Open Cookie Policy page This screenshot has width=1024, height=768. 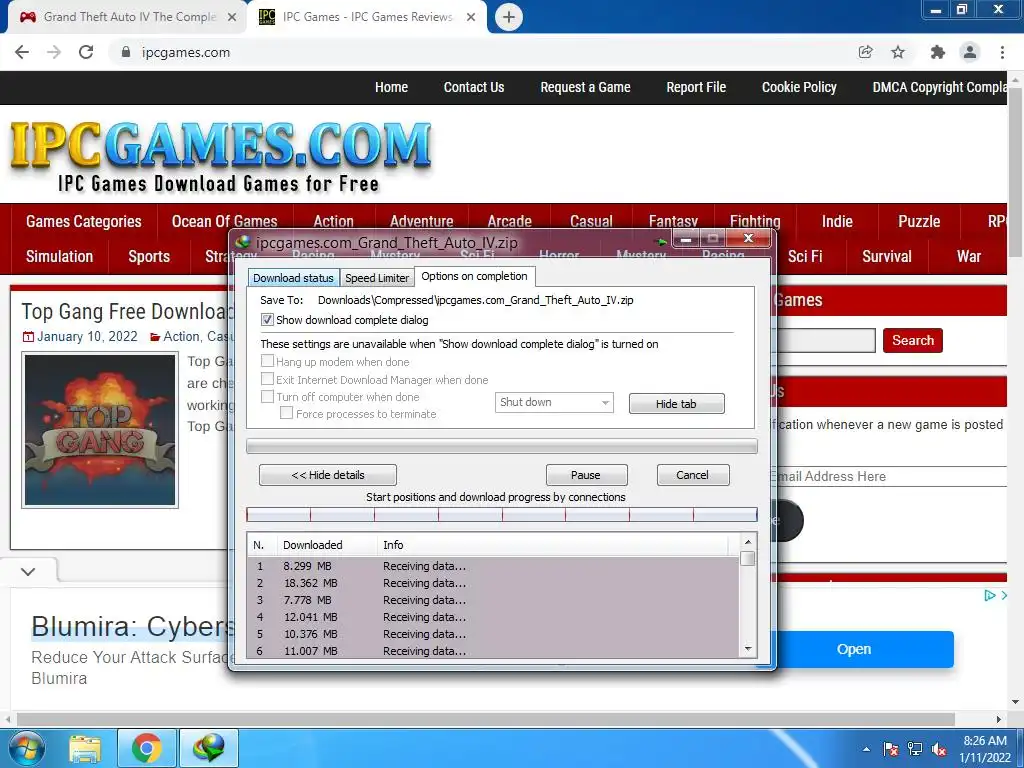point(799,88)
